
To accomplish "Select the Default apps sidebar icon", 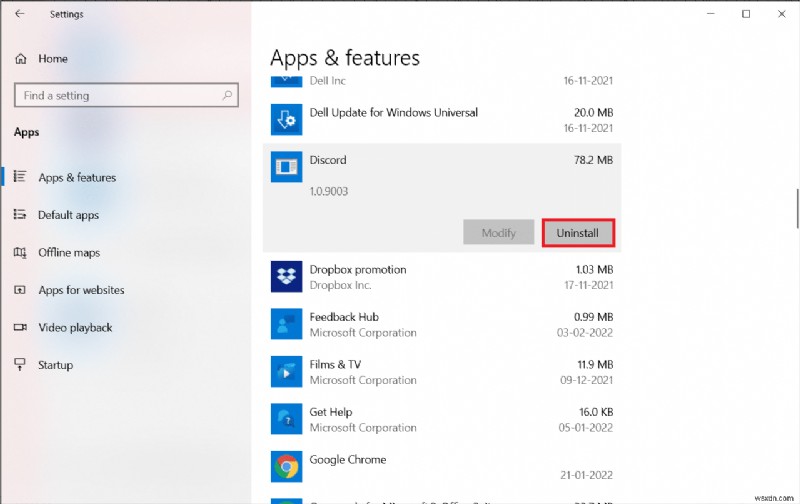I will 19,214.
